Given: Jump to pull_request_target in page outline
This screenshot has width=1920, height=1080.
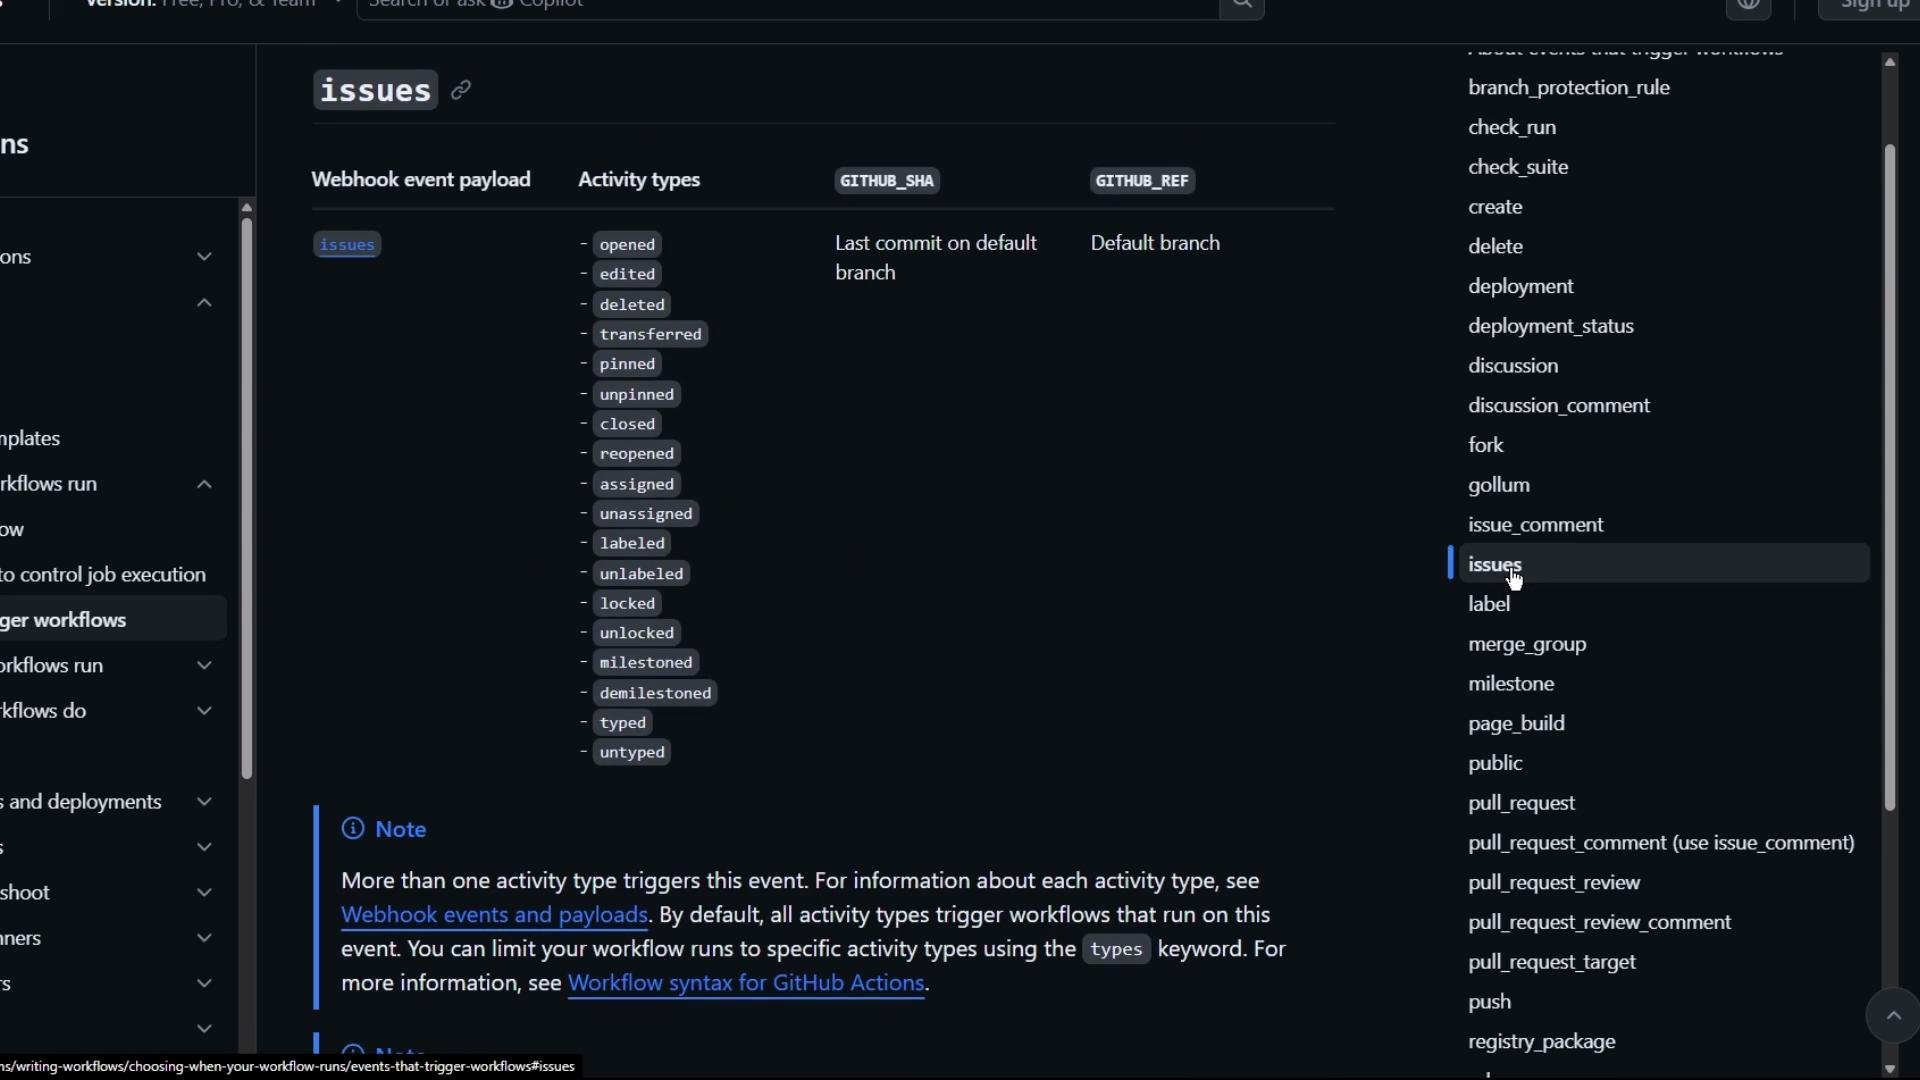Looking at the screenshot, I should 1551,962.
